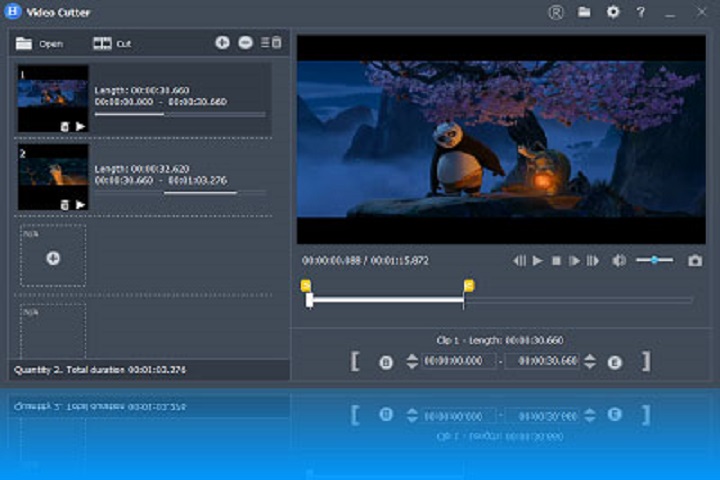This screenshot has width=720, height=480.
Task: Add a new clip with plus icon
Action: (x=222, y=43)
